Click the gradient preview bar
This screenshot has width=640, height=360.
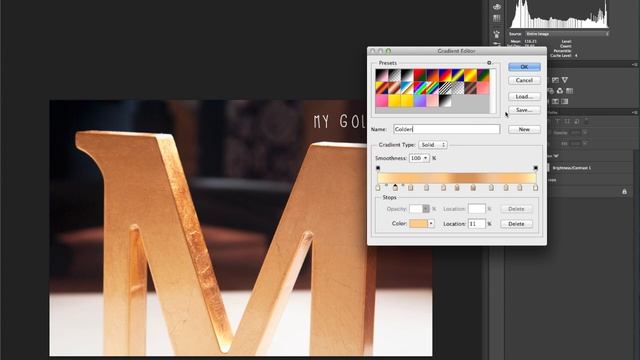tap(457, 178)
